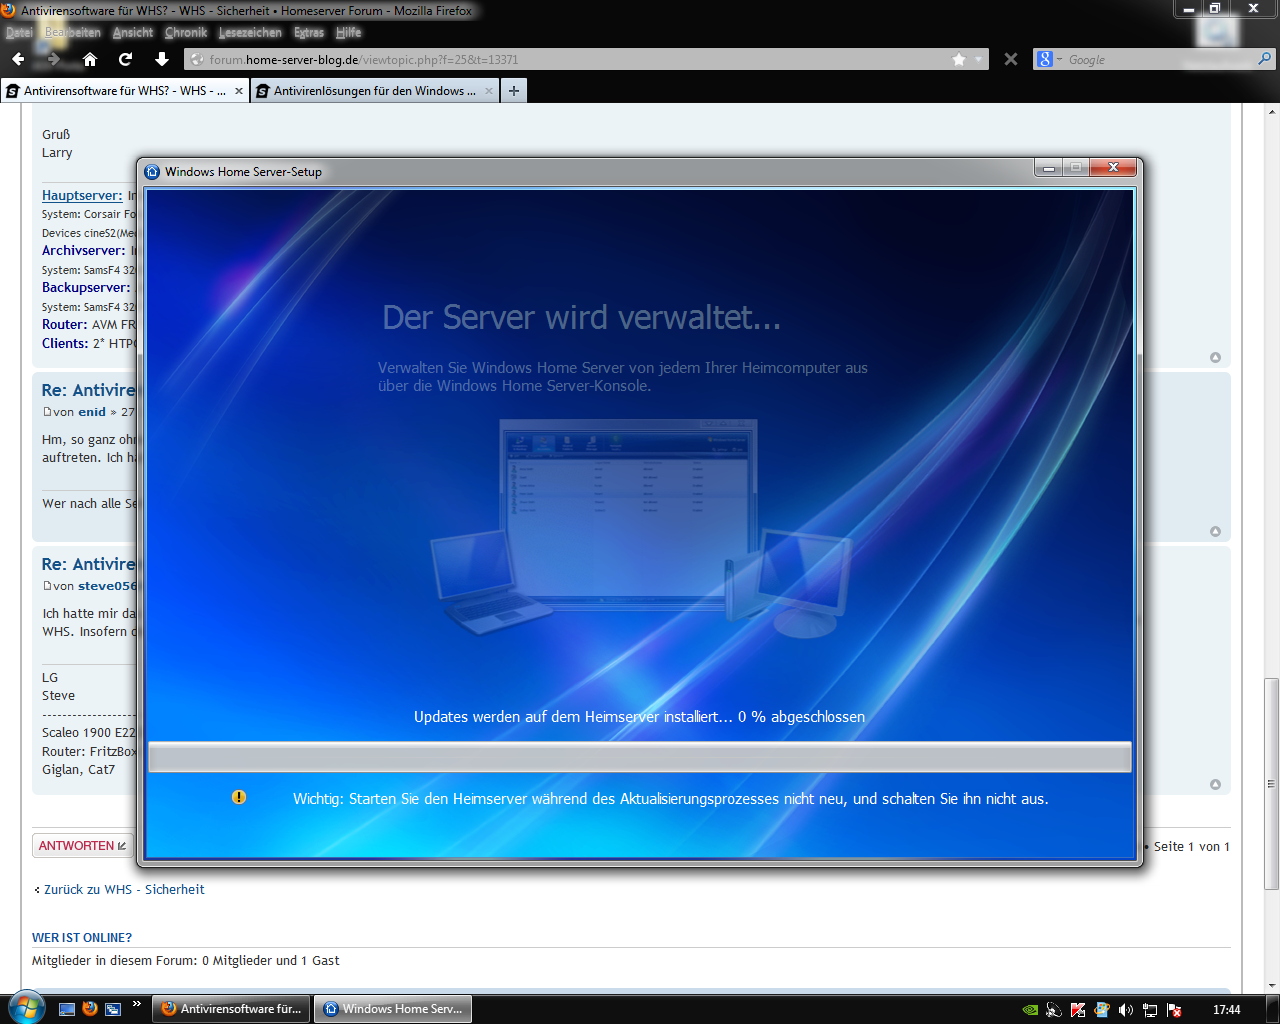Click the browser page vertical scrollbar thumb
Image resolution: width=1280 pixels, height=1024 pixels.
(x=1272, y=784)
